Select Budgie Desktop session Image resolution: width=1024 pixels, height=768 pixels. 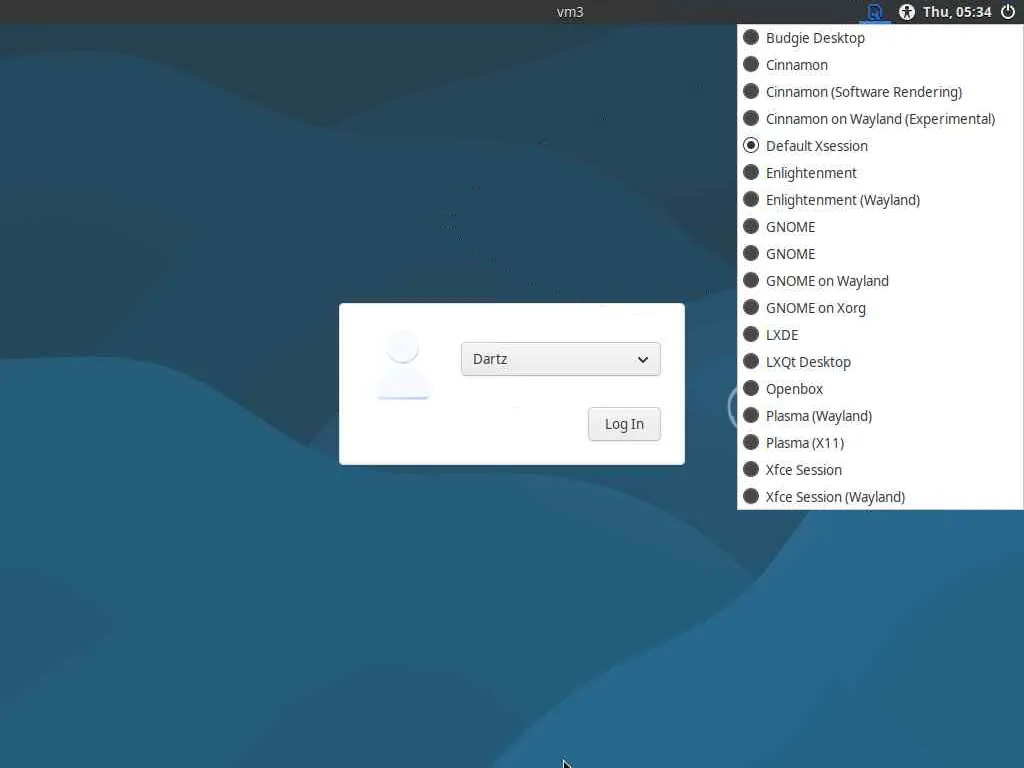pyautogui.click(x=880, y=38)
